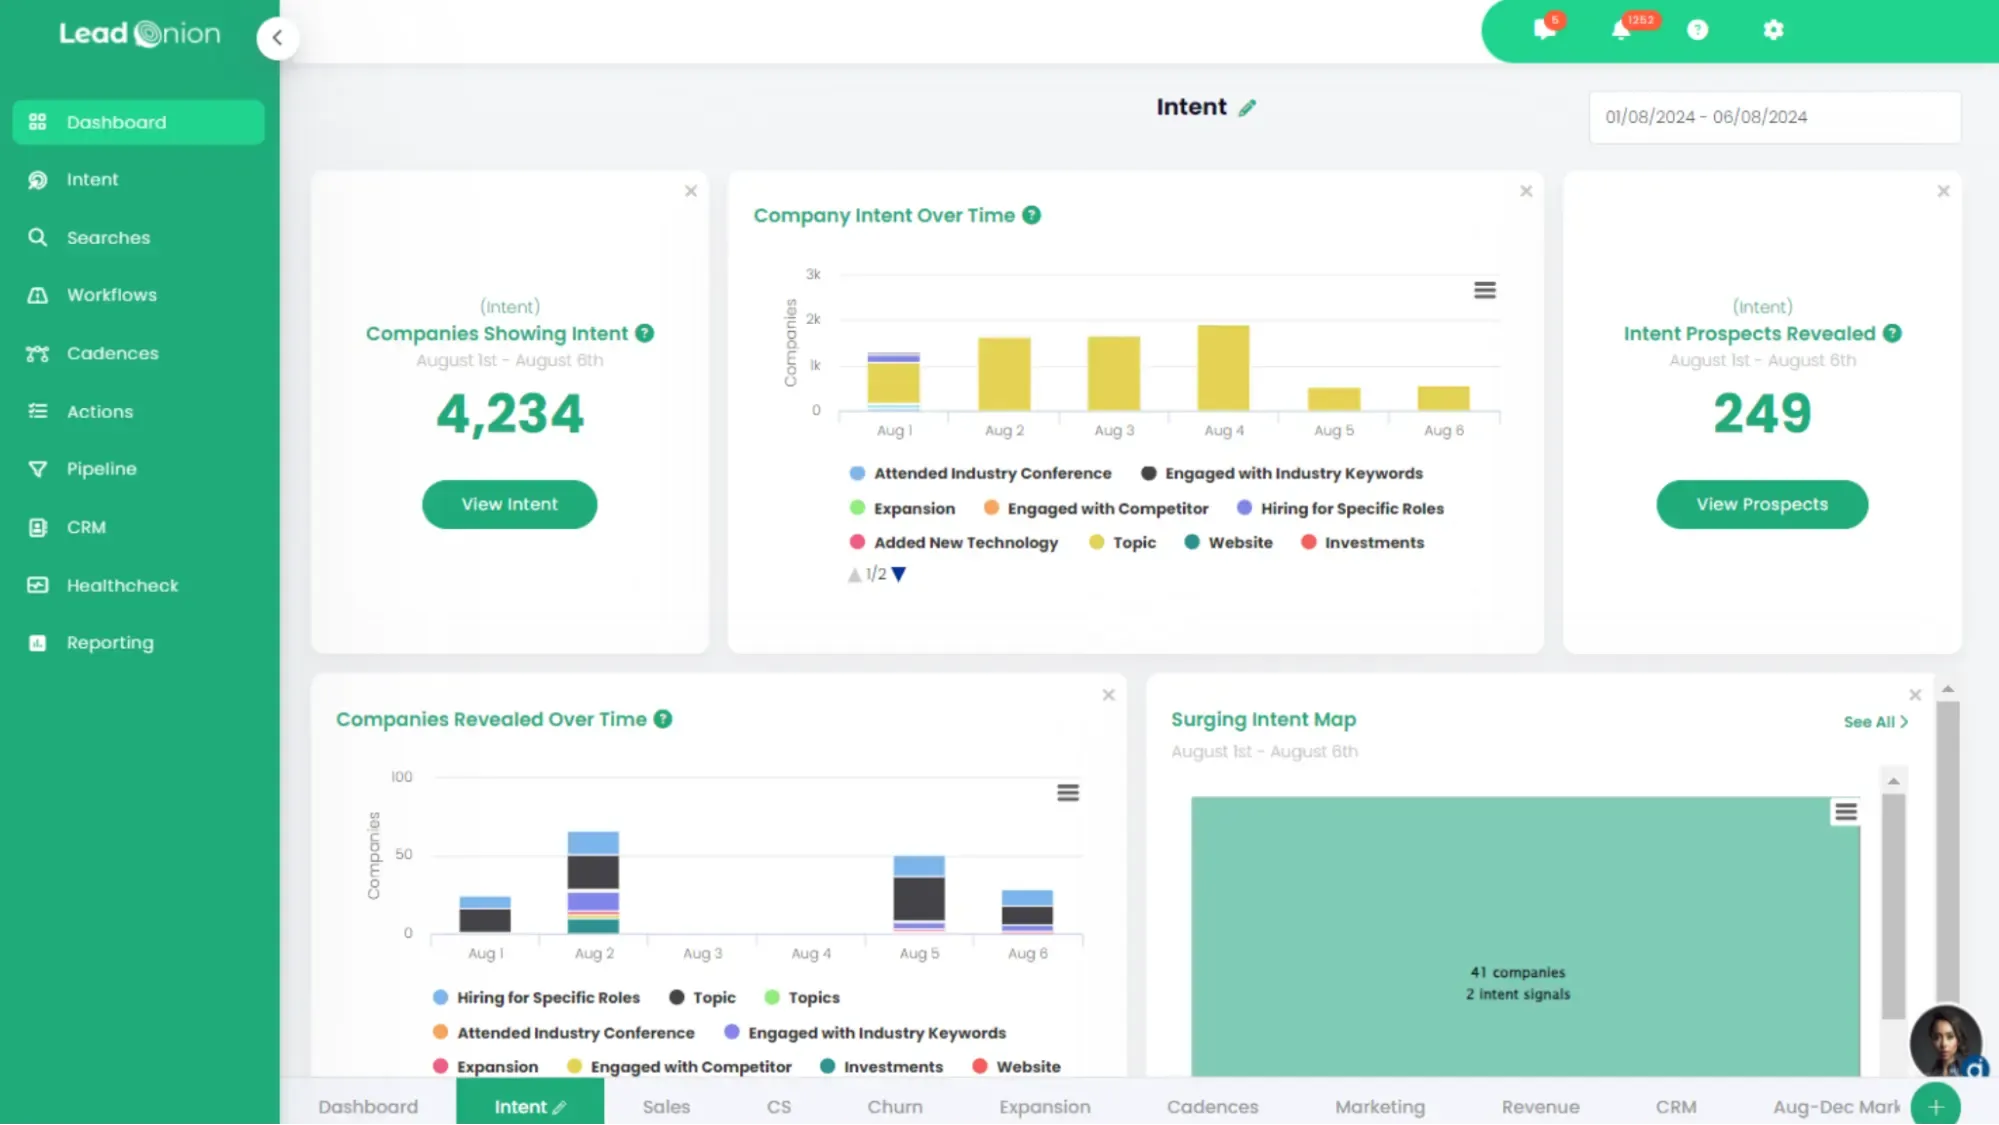The image size is (1999, 1125).
Task: Collapse the left sidebar with chevron
Action: (x=277, y=37)
